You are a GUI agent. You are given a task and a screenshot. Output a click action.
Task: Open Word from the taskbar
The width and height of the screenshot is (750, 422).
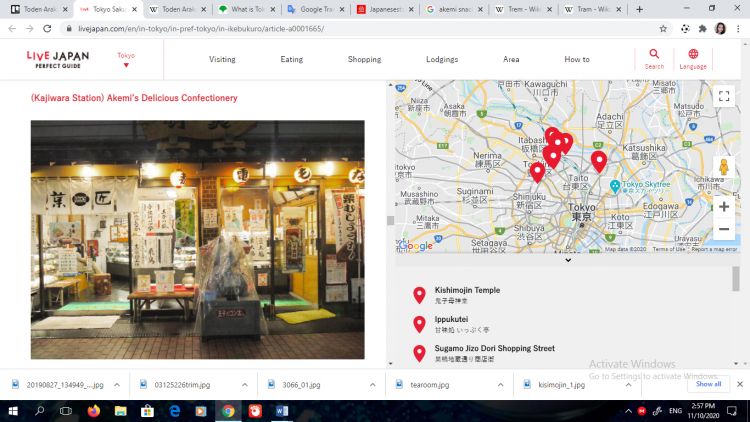(282, 411)
